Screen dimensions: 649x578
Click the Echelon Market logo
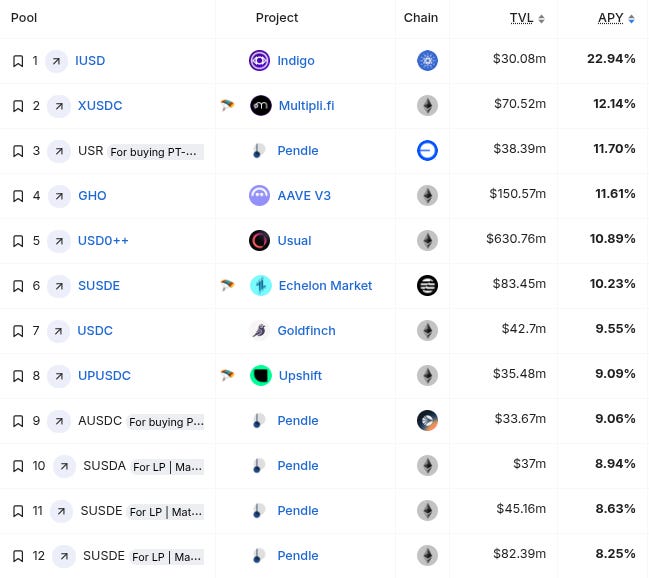(261, 286)
